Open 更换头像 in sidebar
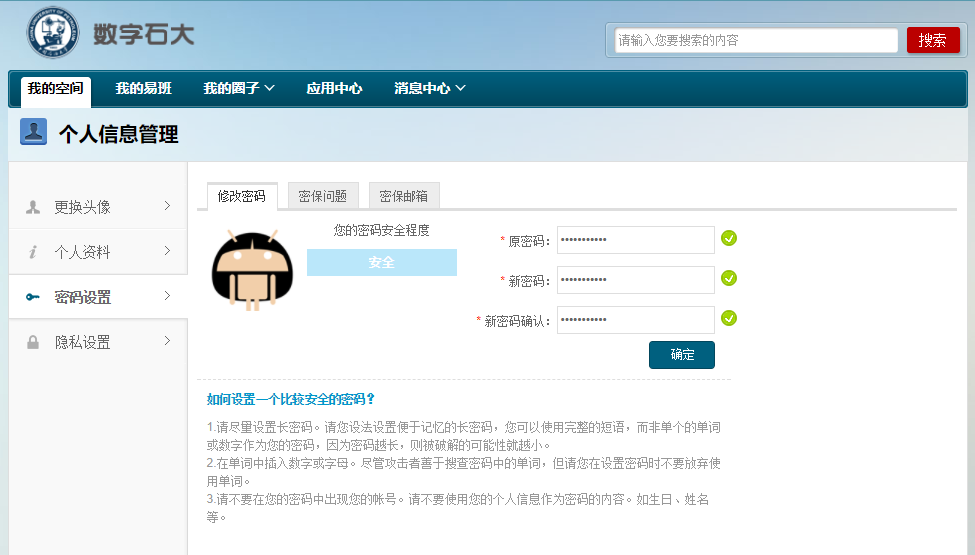This screenshot has width=975, height=555. pyautogui.click(x=98, y=206)
